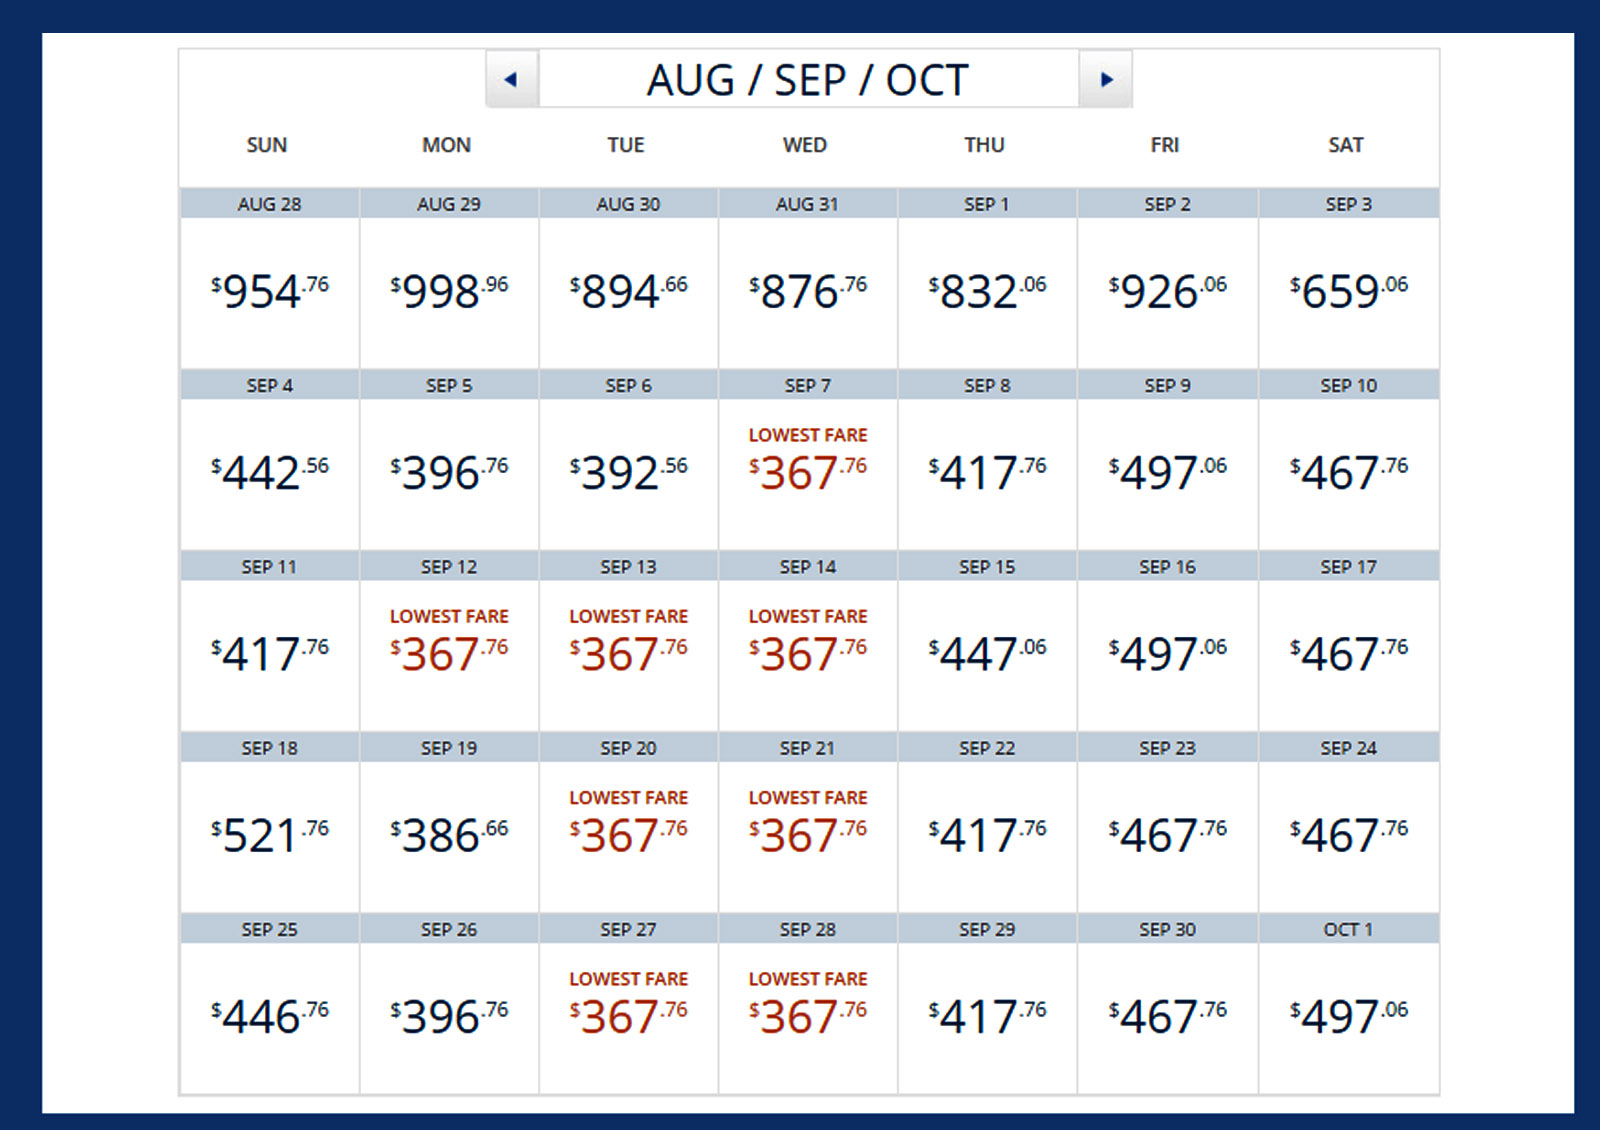Choose Aug 29 fare of $998.96
This screenshot has width=1600, height=1130.
click(x=449, y=292)
